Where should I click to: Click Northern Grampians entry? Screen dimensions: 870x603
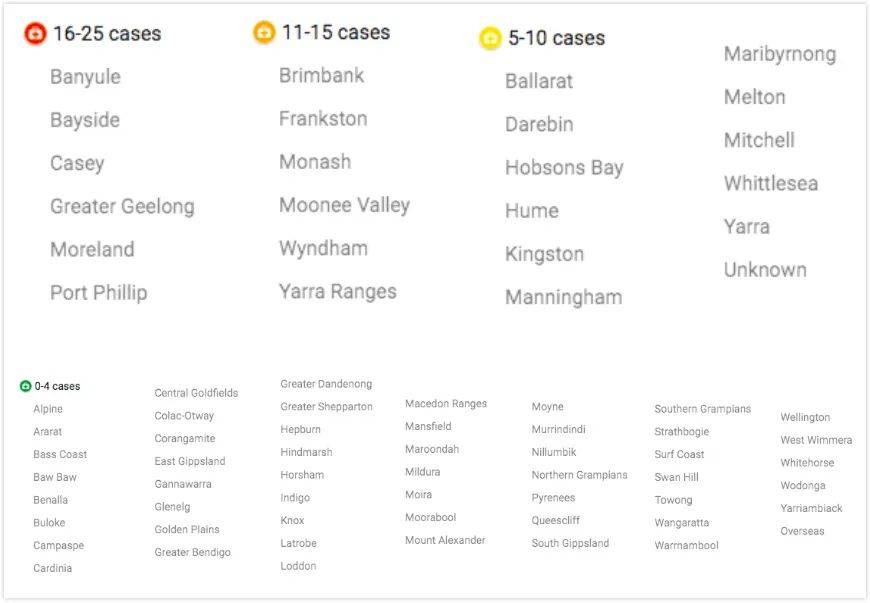tap(579, 475)
